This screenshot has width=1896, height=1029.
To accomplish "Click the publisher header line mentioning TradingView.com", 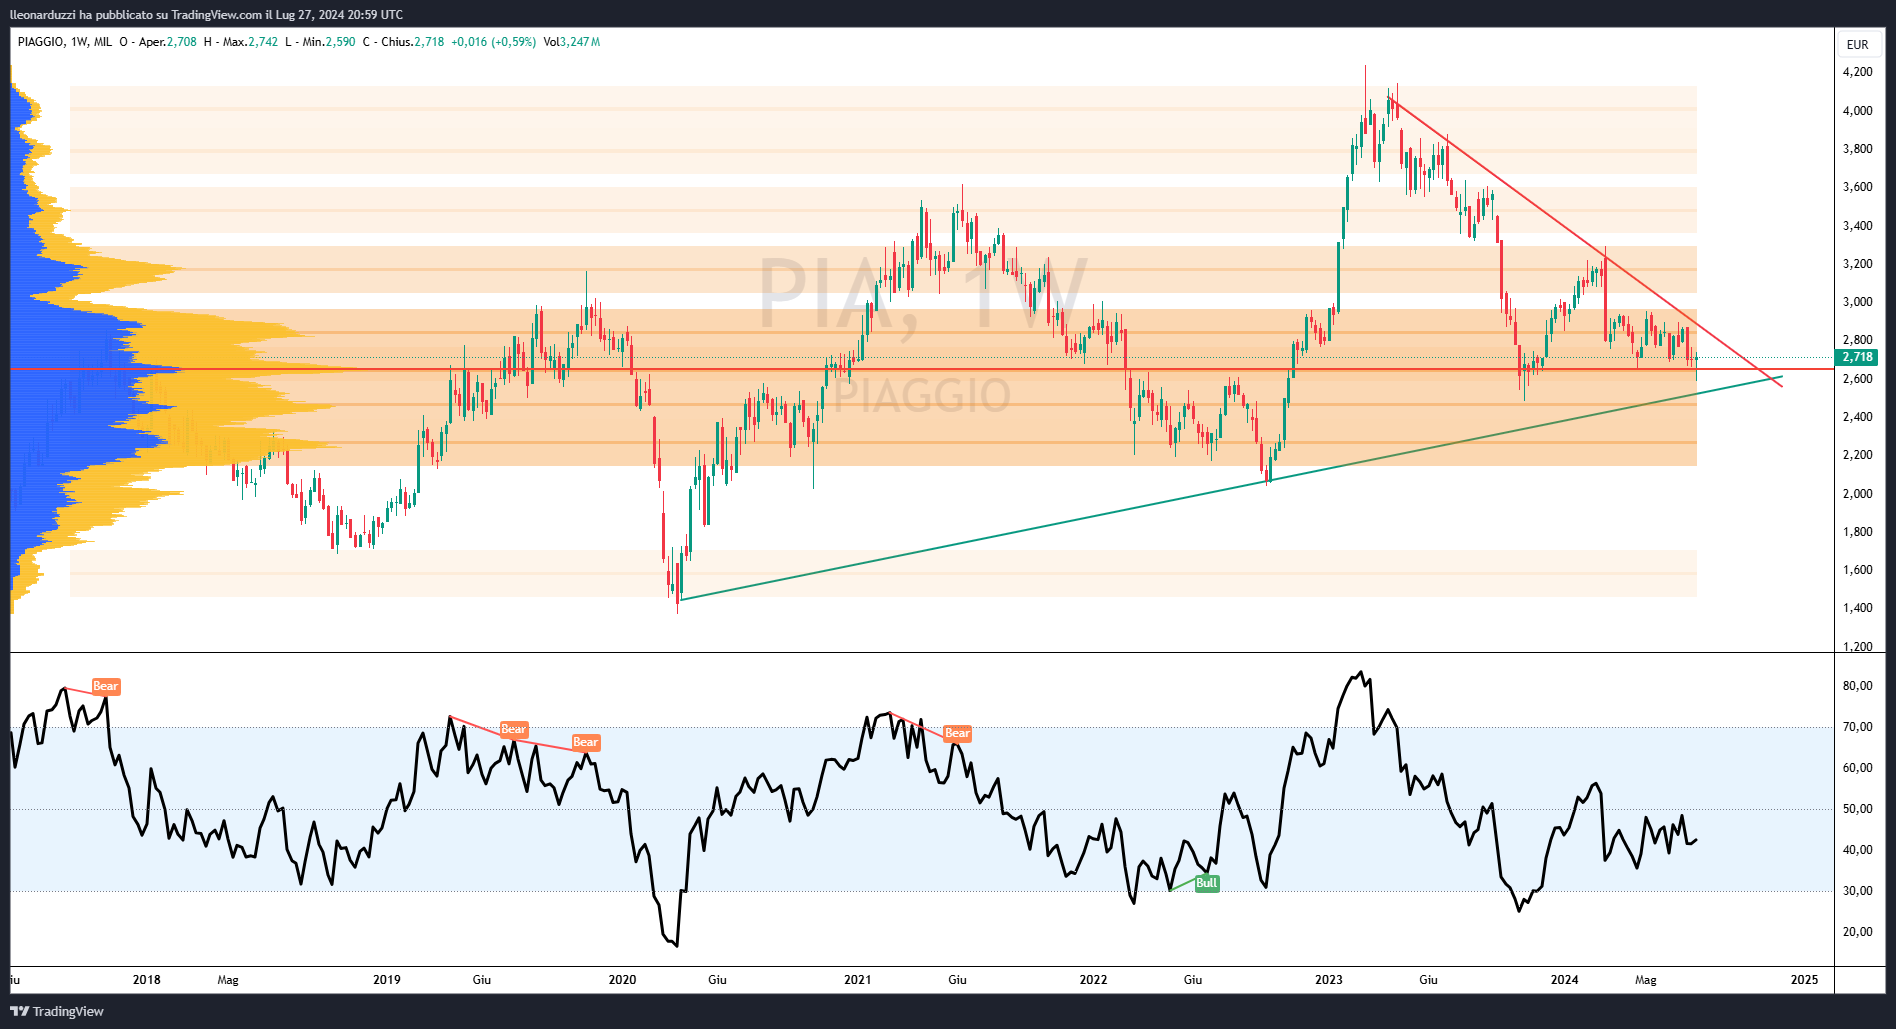I will coord(207,14).
